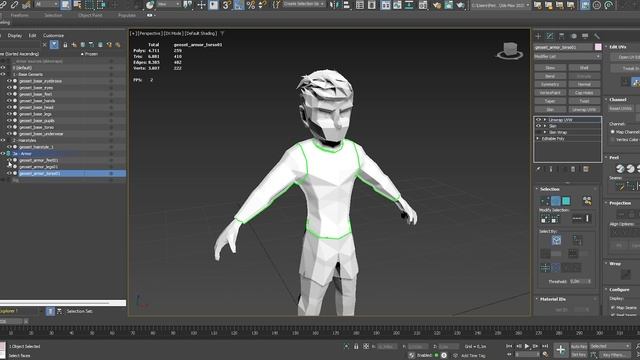The height and width of the screenshot is (360, 640).
Task: Click the Cap Holes modifier button
Action: [x=584, y=93]
